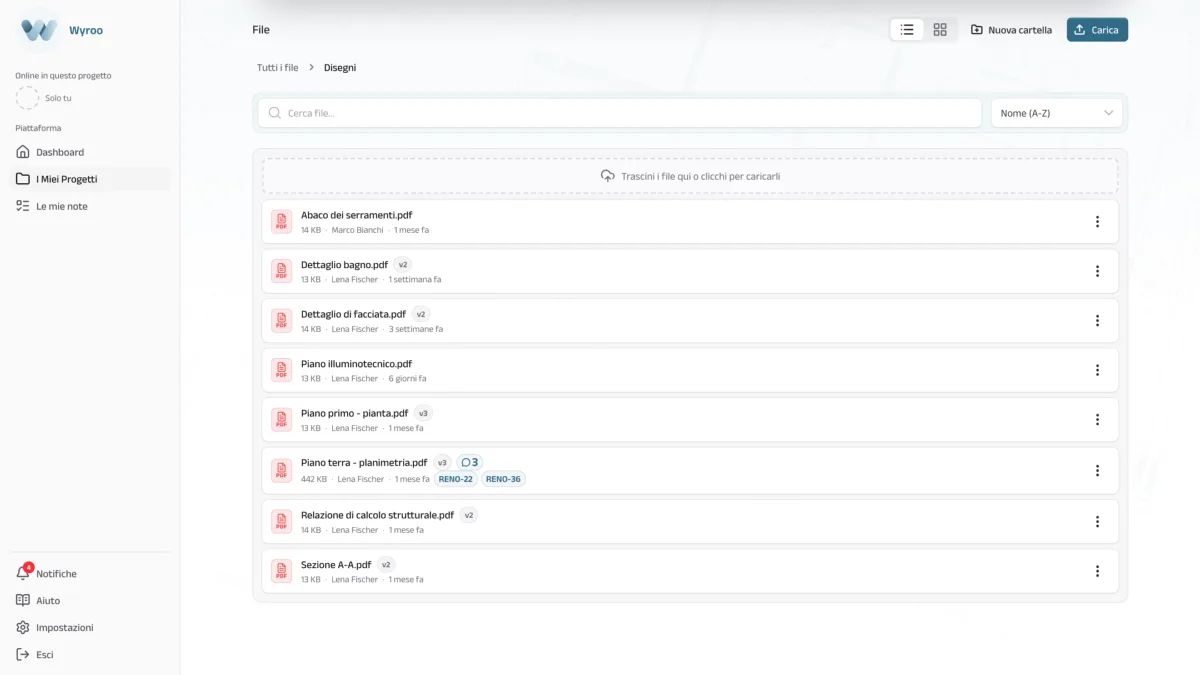The height and width of the screenshot is (675, 1200).
Task: Open version v3 badge on Piano primo - pianta.pdf
Action: point(423,413)
